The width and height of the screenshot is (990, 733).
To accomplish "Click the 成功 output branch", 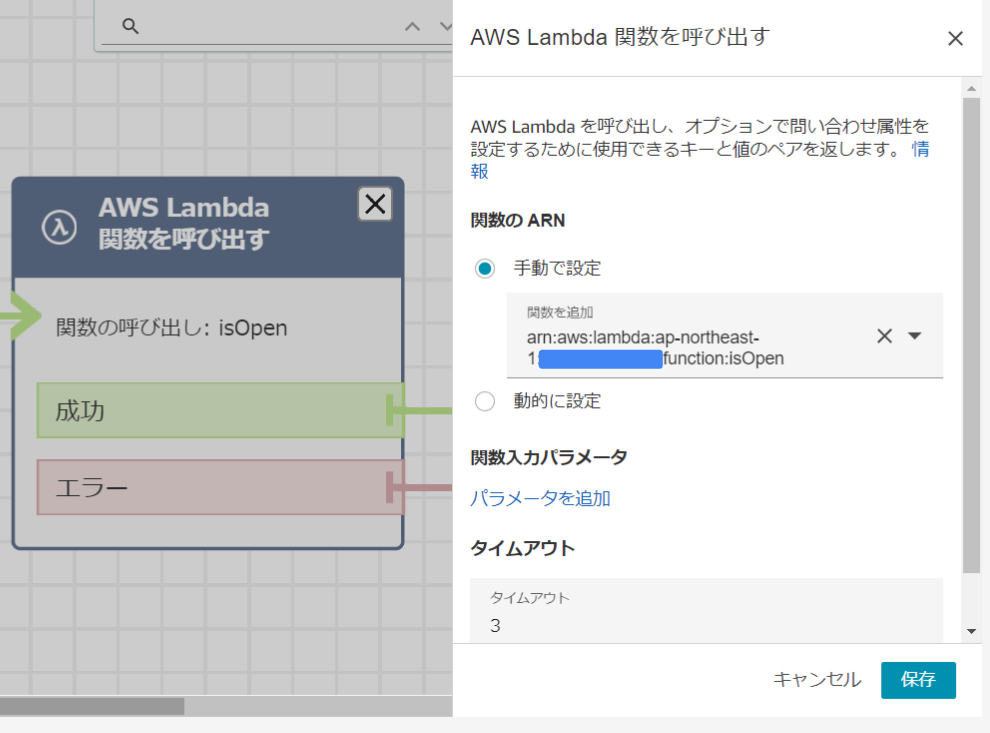I will tap(220, 410).
